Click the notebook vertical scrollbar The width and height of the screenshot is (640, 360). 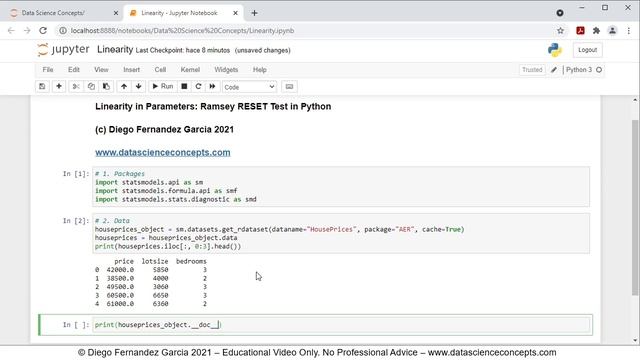pos(635,207)
